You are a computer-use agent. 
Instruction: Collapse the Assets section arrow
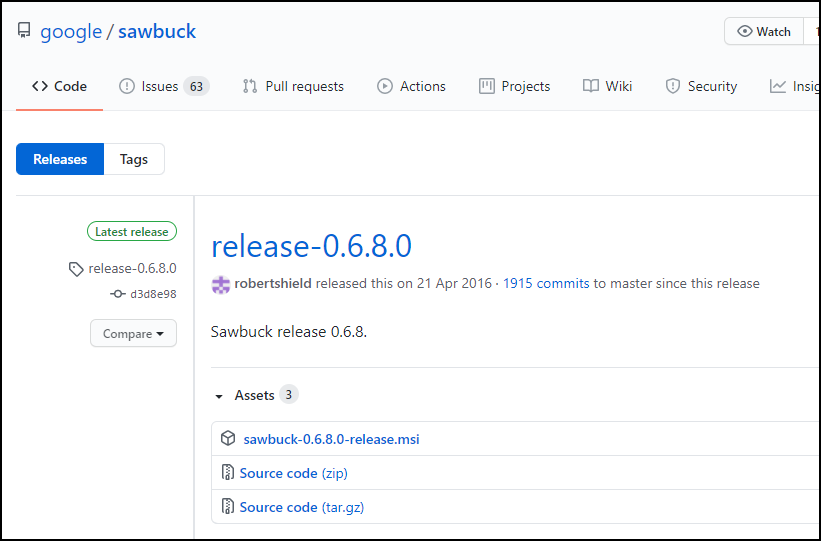pos(219,396)
